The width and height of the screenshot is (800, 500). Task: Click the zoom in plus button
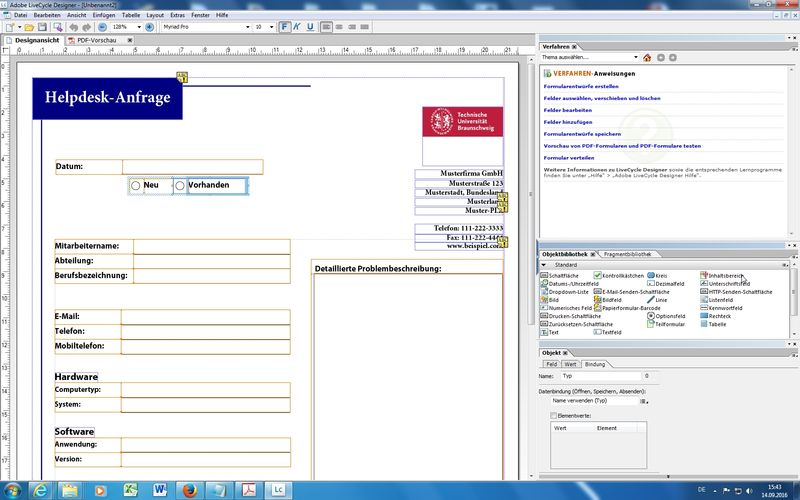click(149, 27)
